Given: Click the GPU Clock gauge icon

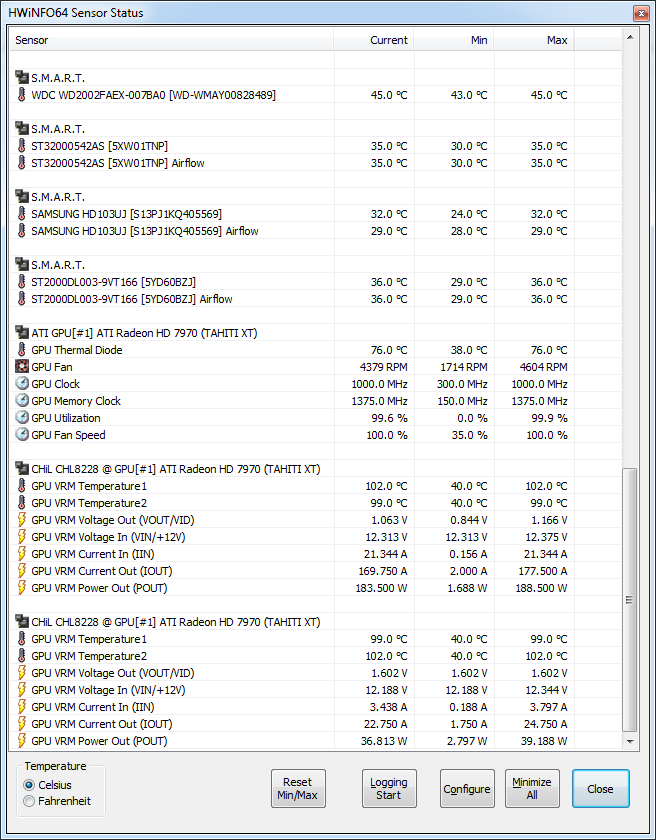Looking at the screenshot, I should [22, 384].
